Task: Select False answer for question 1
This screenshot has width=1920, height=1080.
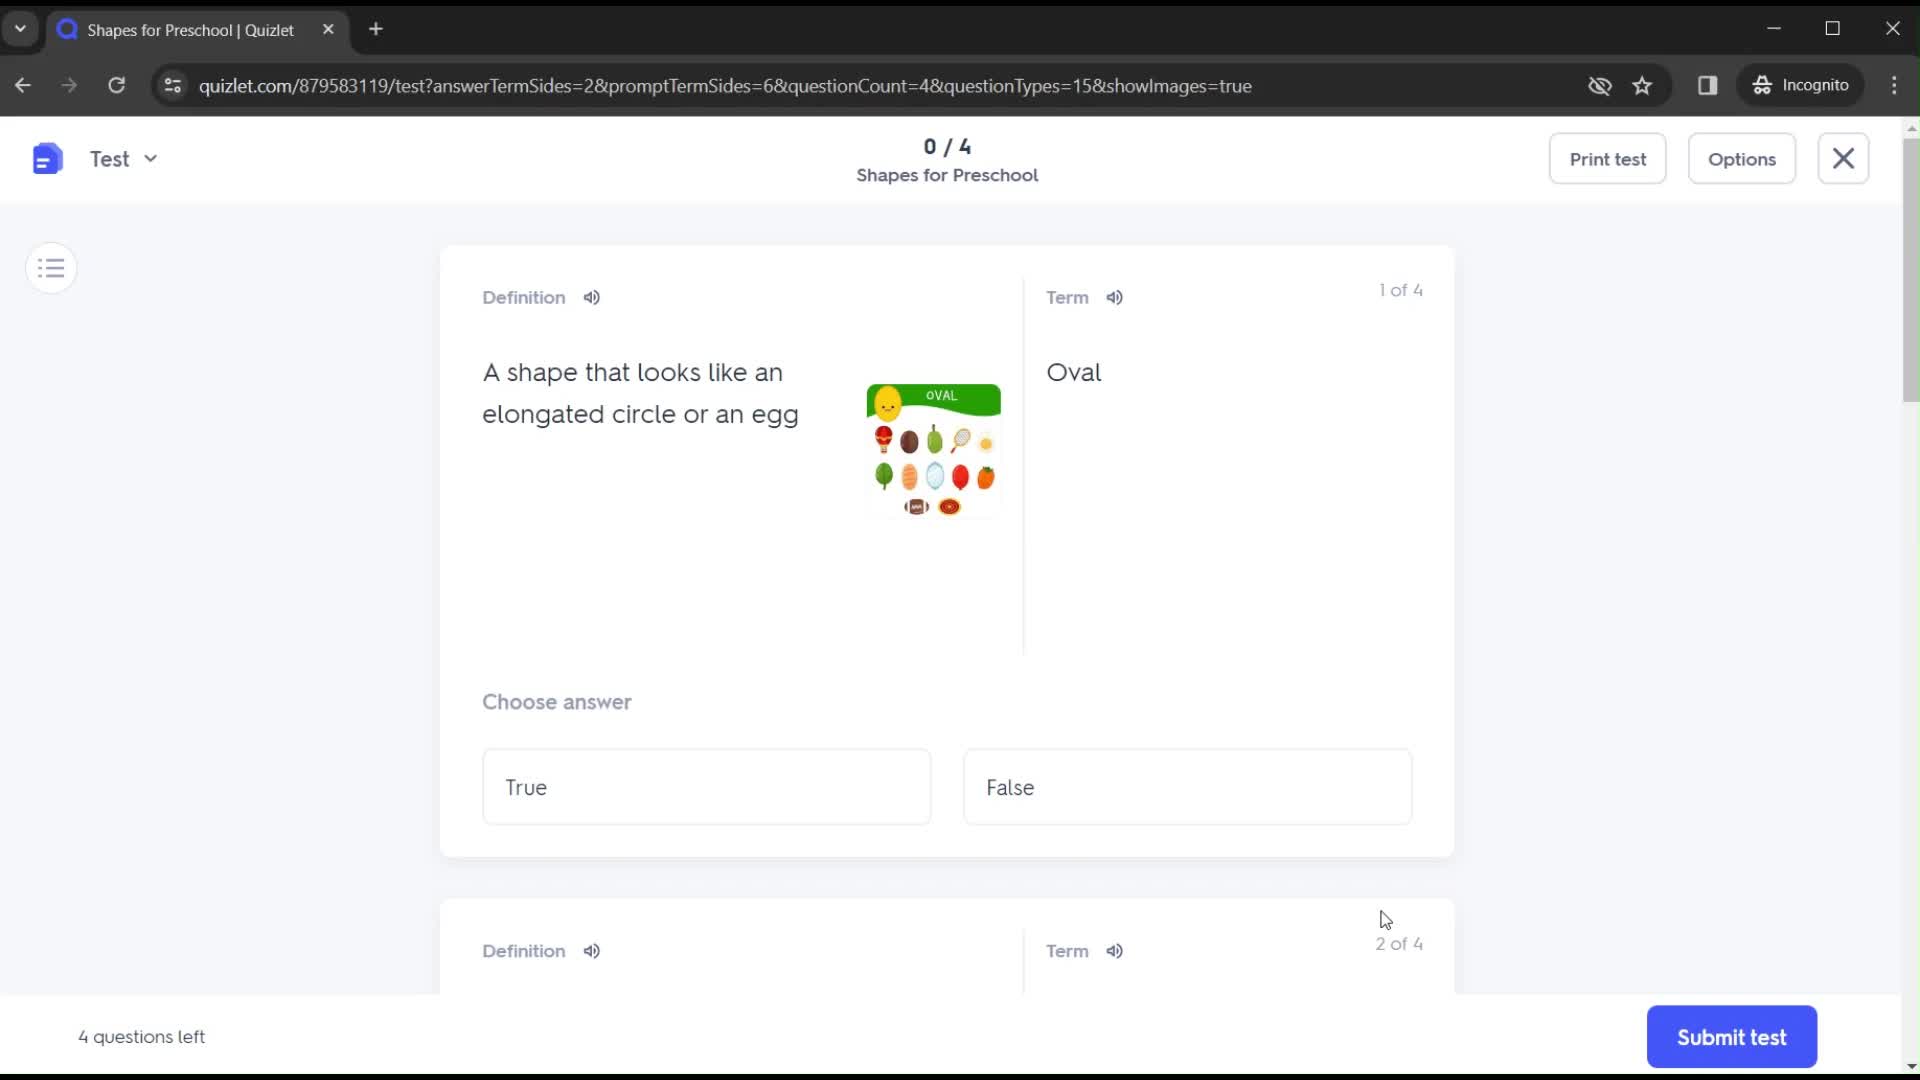Action: (x=1188, y=786)
